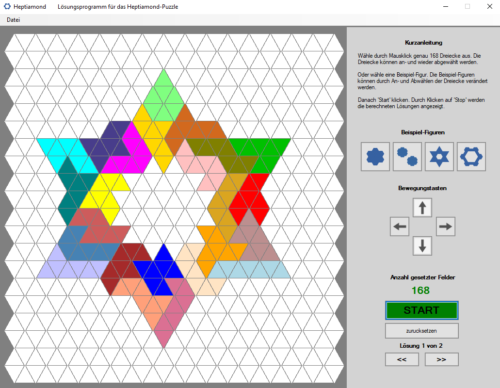Move the figure left with the arrow button

point(400,227)
